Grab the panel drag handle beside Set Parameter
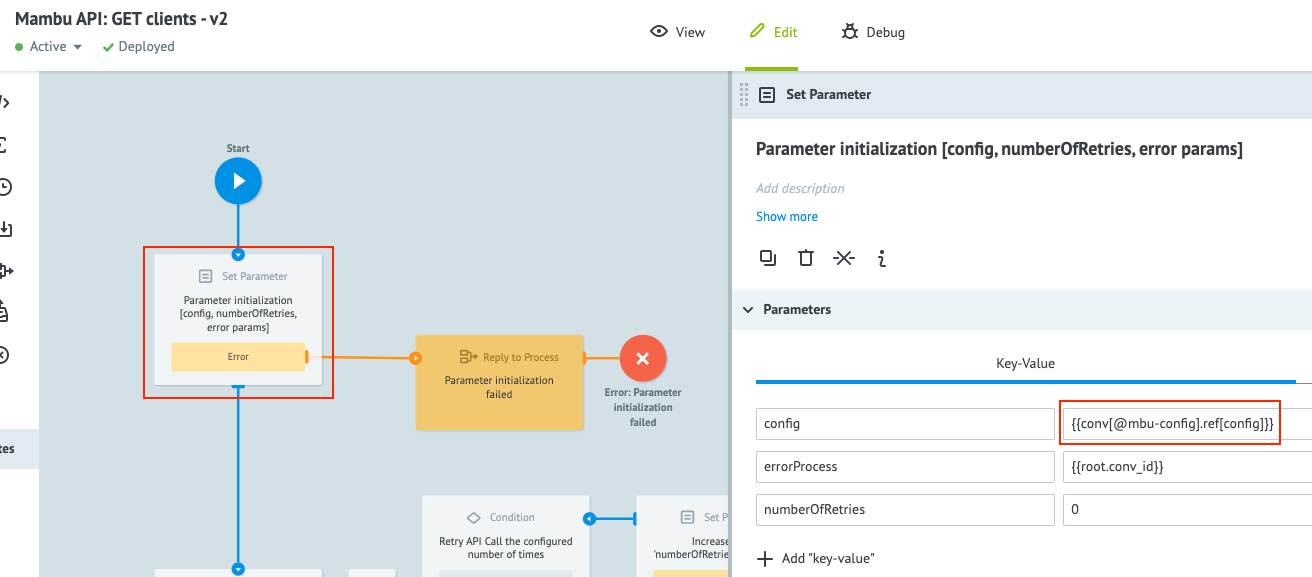Screen dimensions: 1312x577 tap(743, 95)
